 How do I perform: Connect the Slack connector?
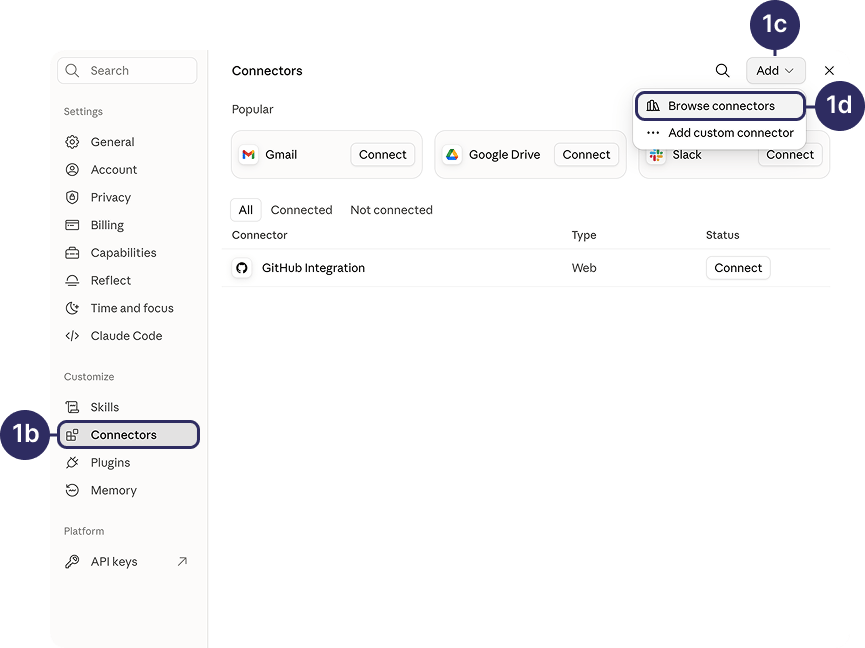coord(790,156)
